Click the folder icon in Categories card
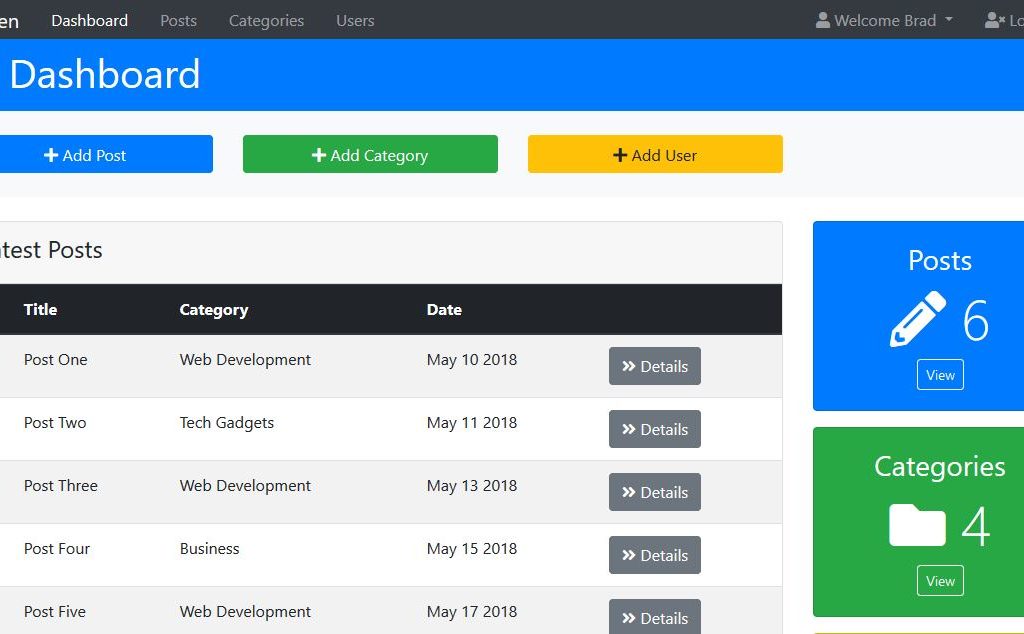The height and width of the screenshot is (634, 1024). (917, 525)
